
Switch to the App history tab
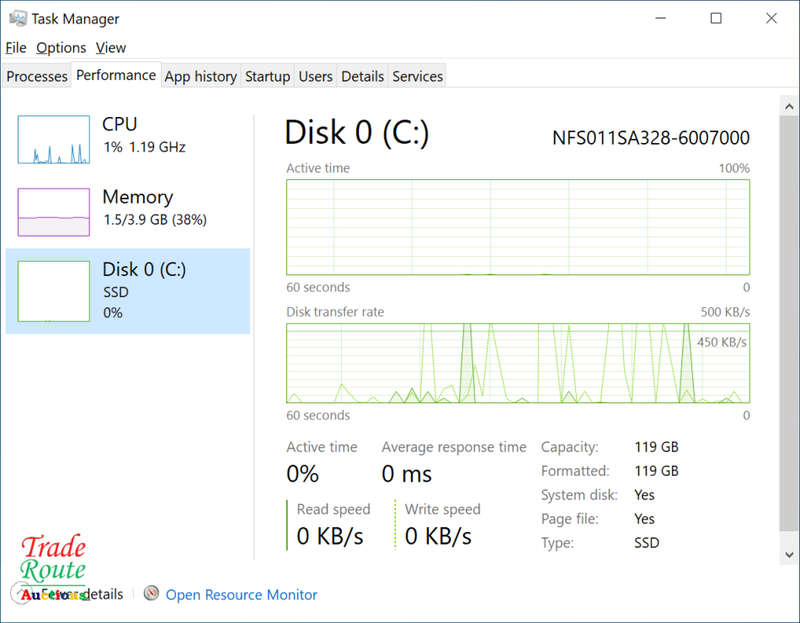point(201,76)
